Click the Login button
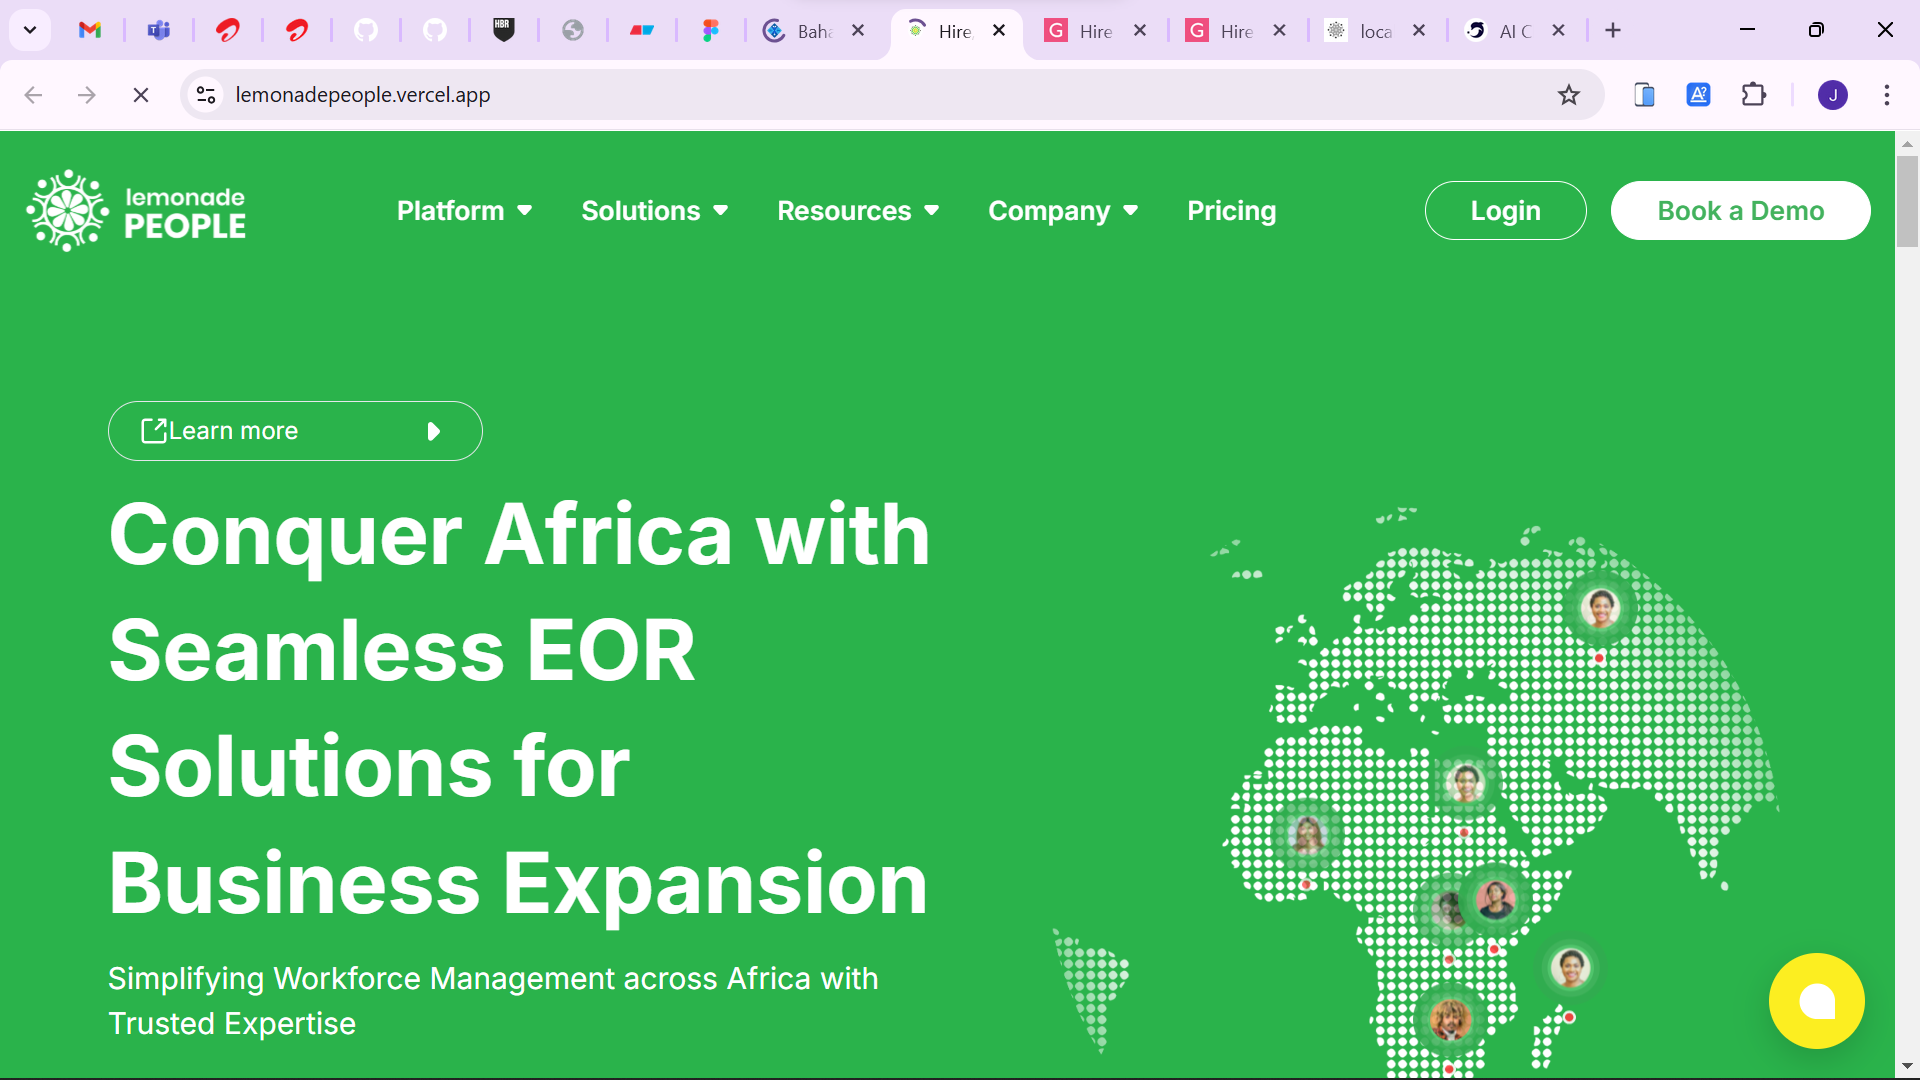Image resolution: width=1920 pixels, height=1080 pixels. point(1505,211)
